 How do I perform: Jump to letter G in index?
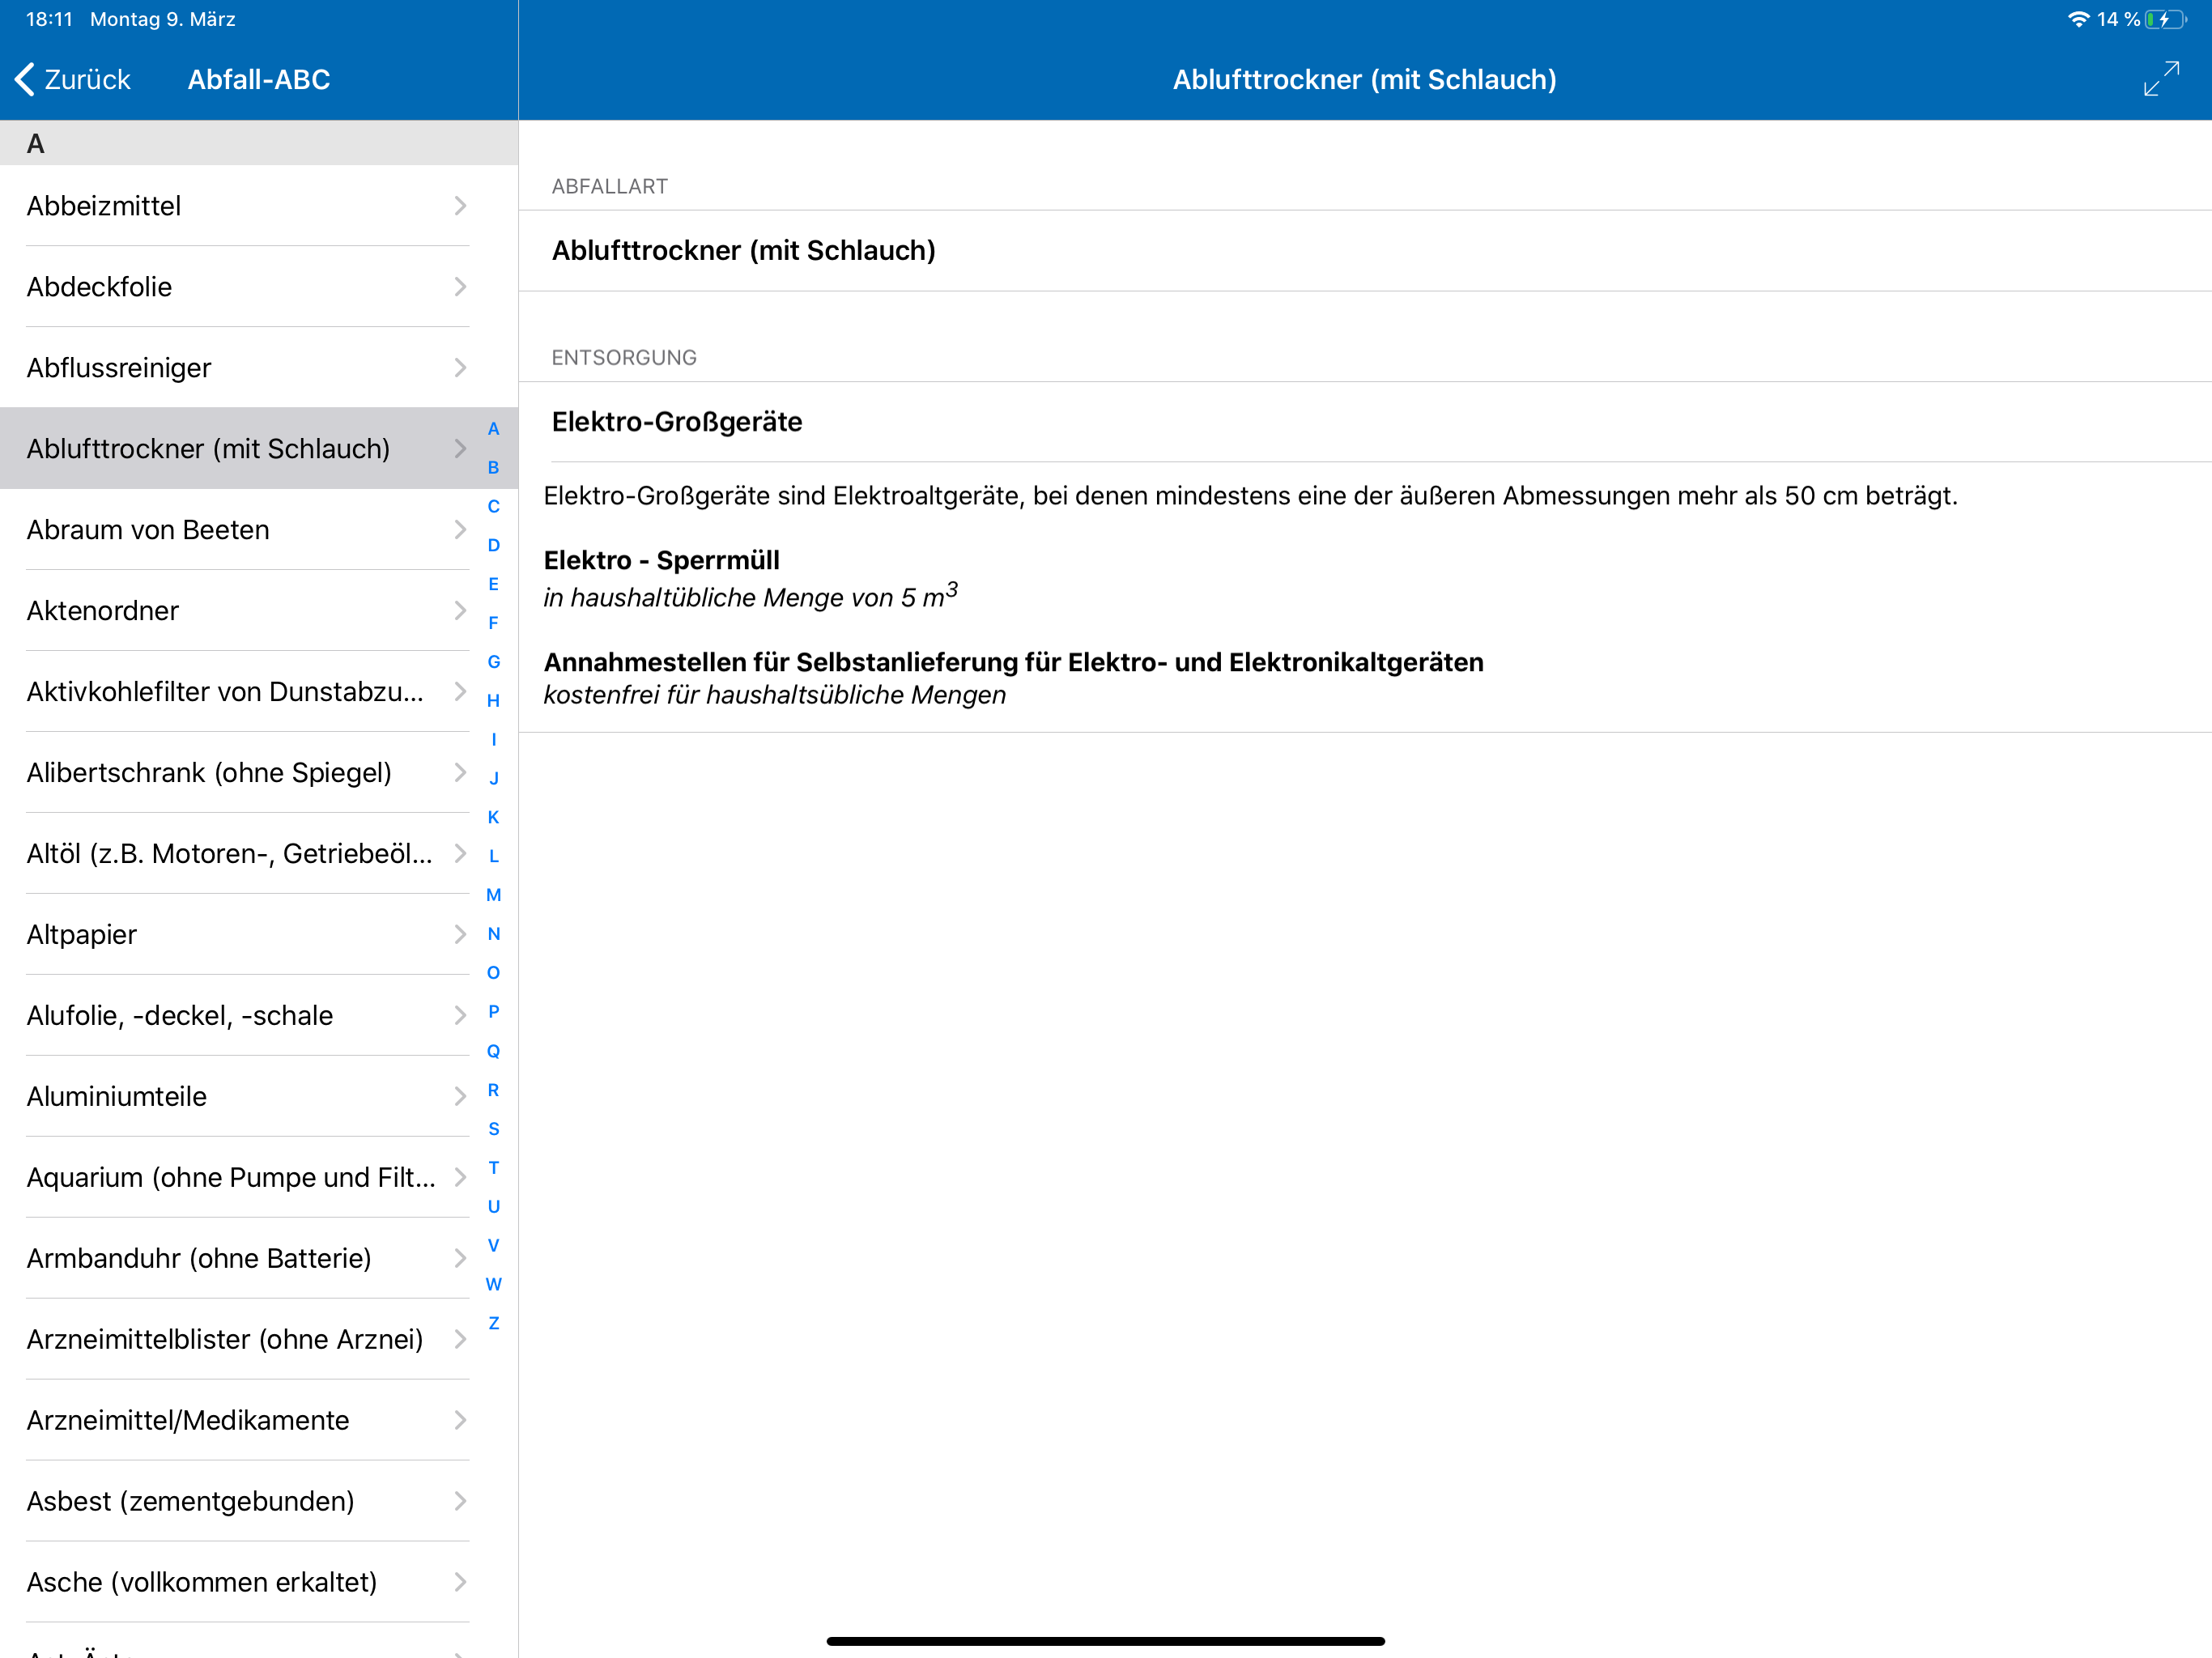pos(493,662)
